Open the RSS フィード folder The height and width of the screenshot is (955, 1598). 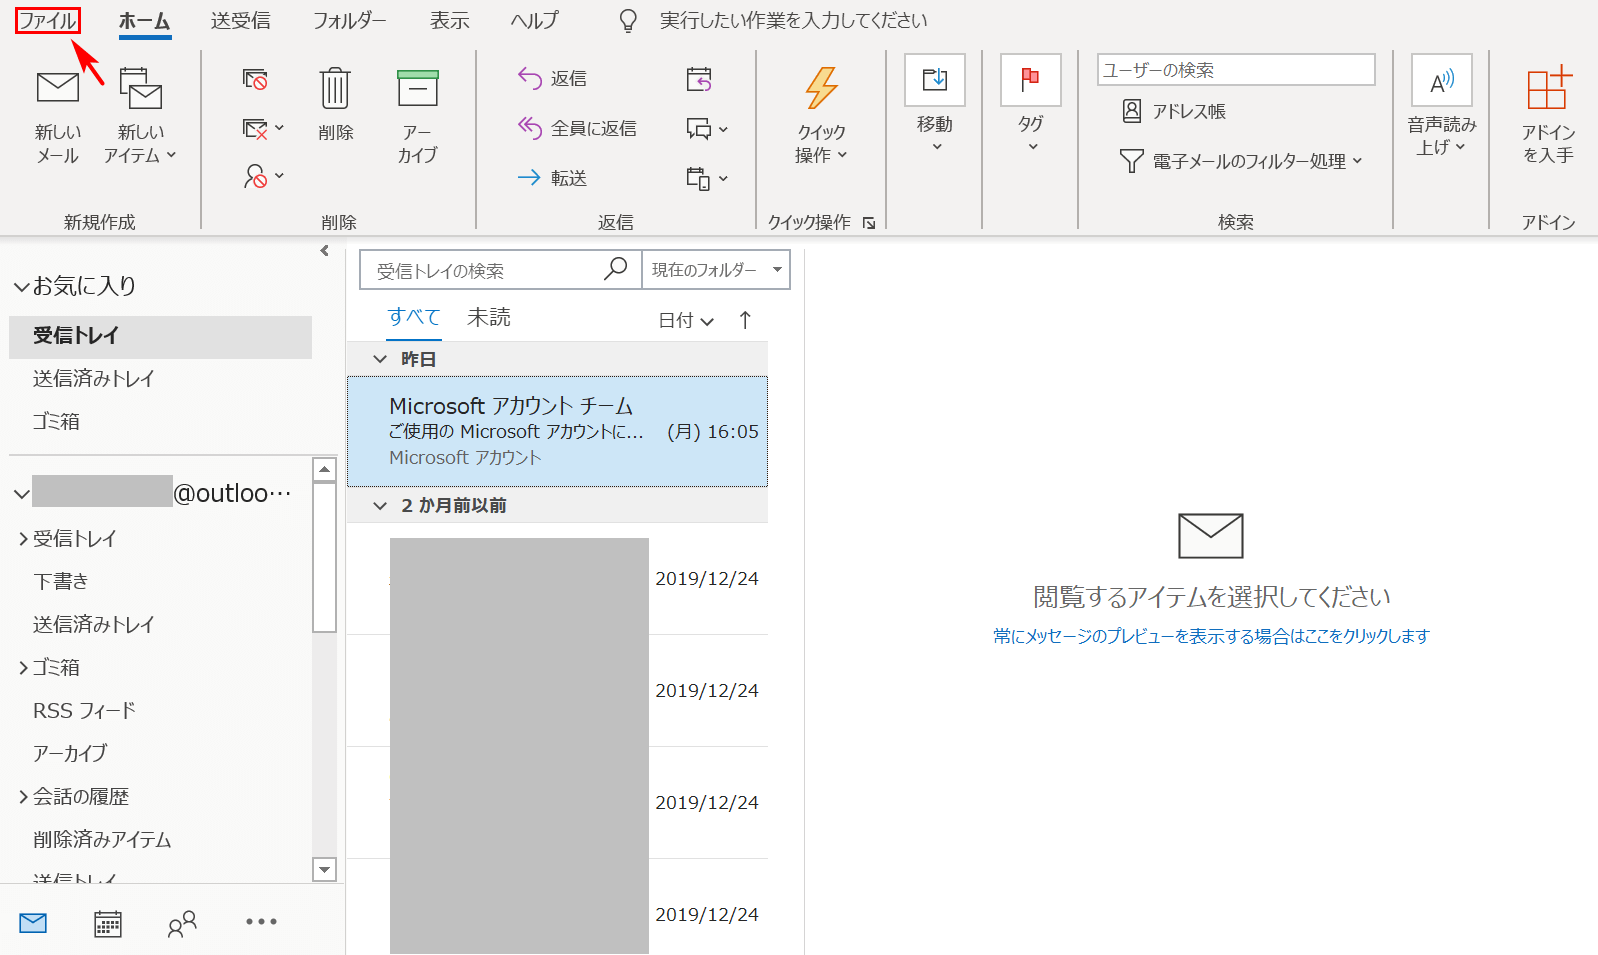[x=84, y=711]
